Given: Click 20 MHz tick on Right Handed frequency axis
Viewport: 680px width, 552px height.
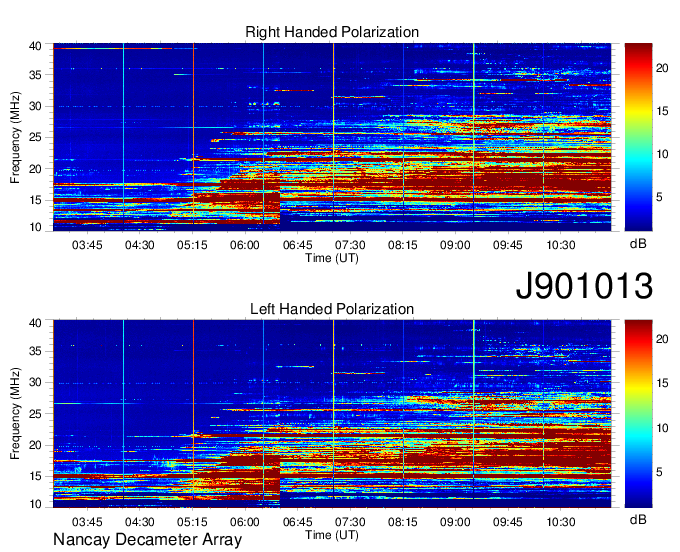Looking at the screenshot, I should (x=35, y=169).
